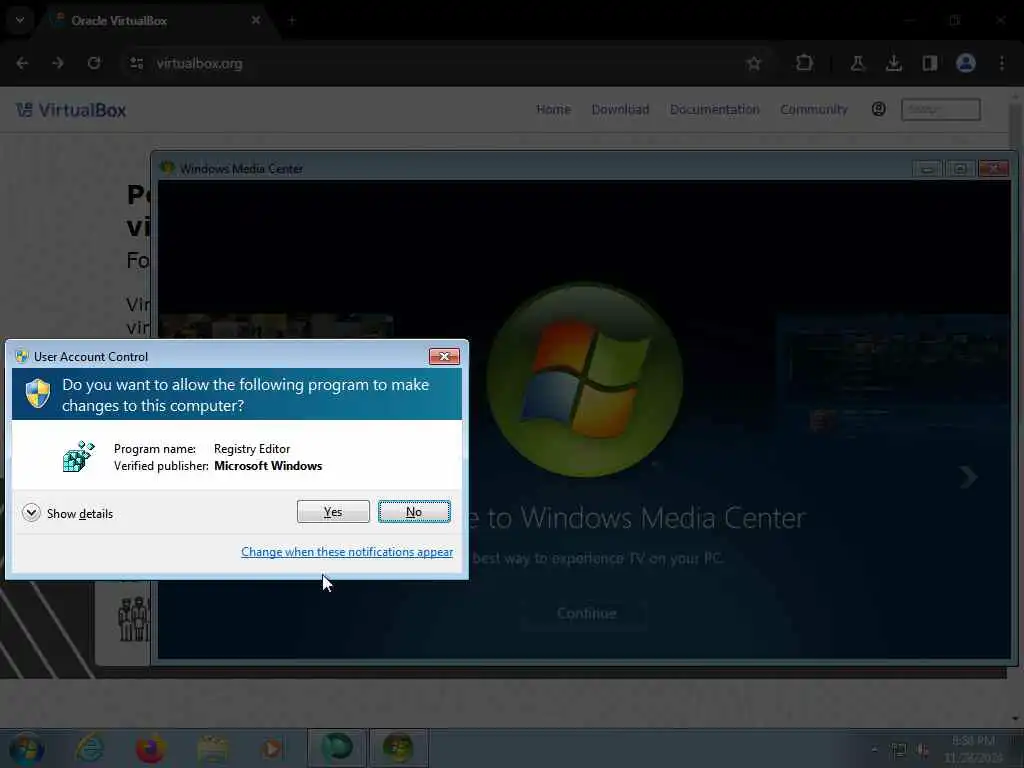1024x768 pixels.
Task: Open the Windows Start orb
Action: tap(27, 748)
